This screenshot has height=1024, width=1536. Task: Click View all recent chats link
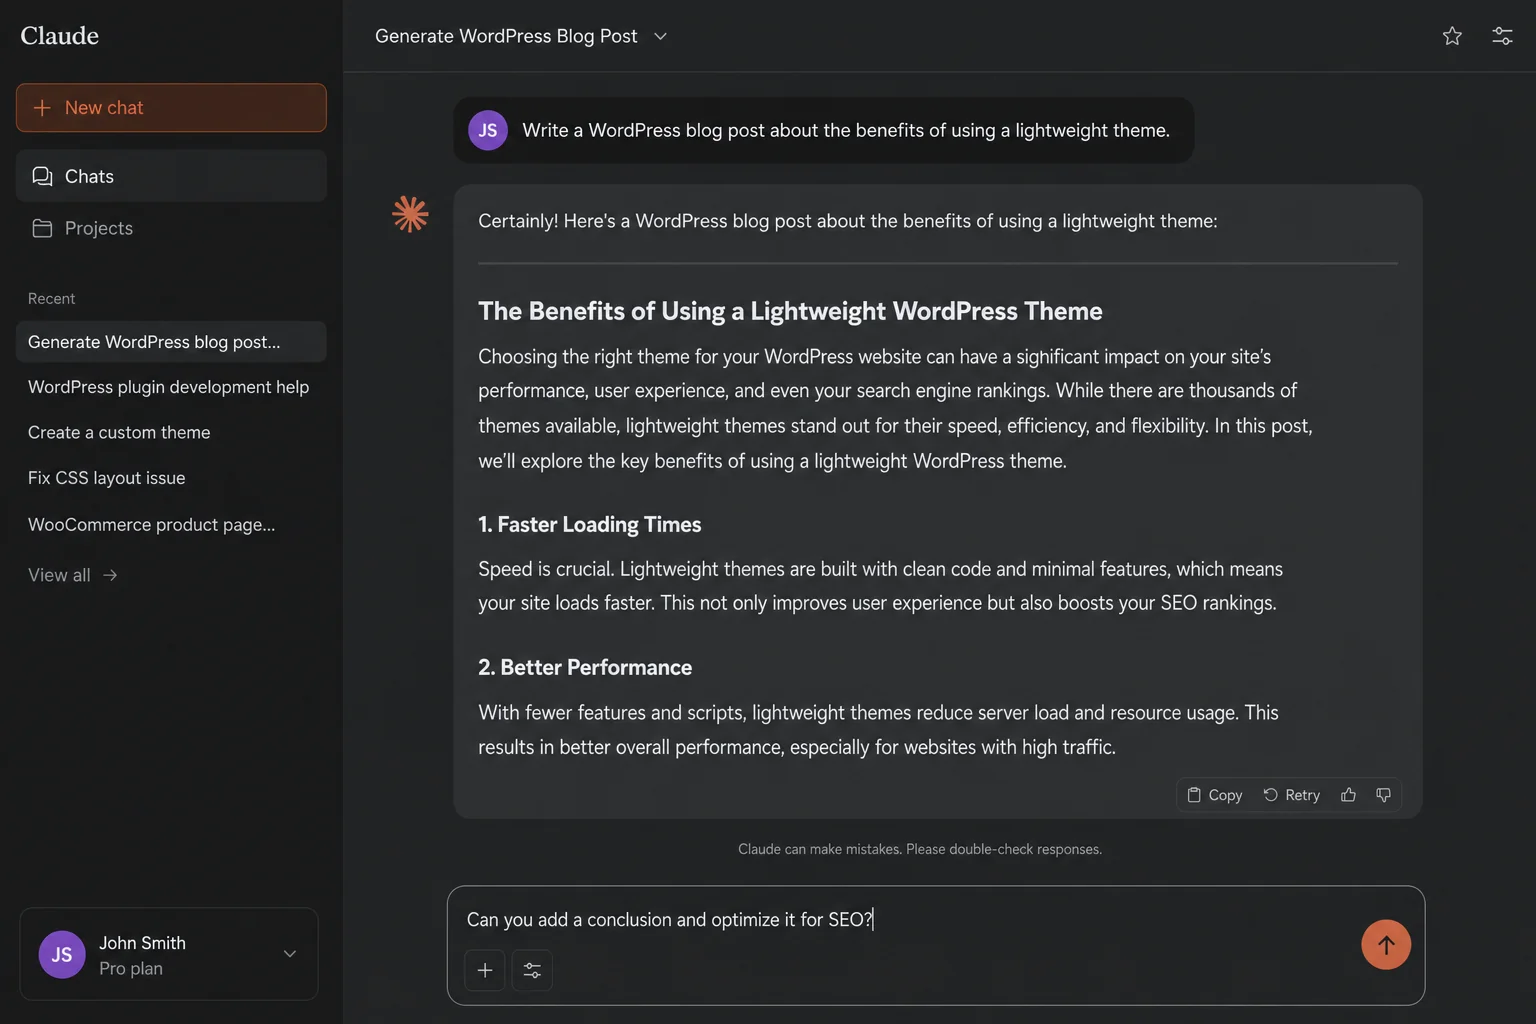(72, 575)
